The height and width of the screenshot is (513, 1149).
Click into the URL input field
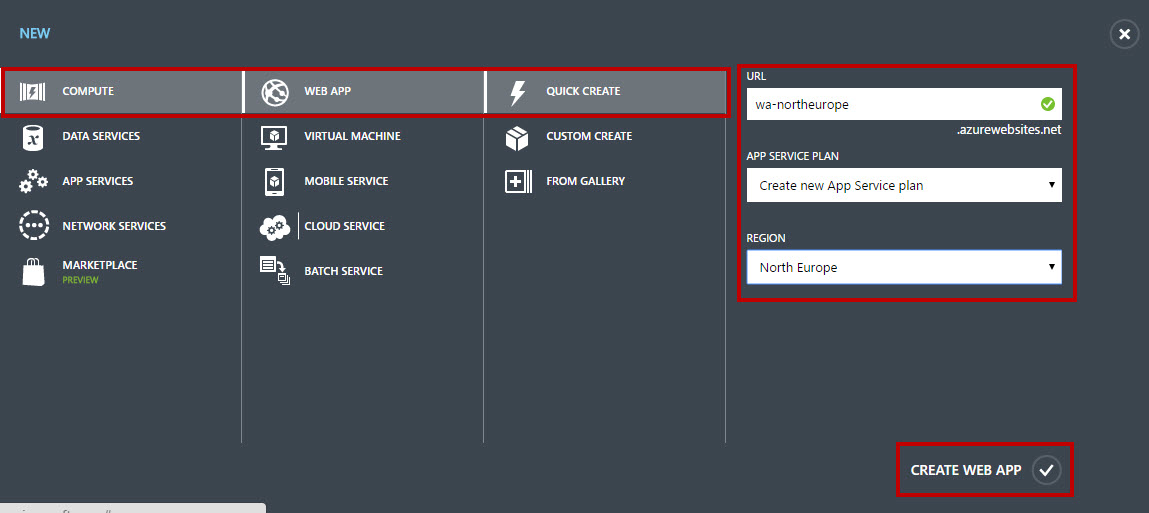click(904, 104)
